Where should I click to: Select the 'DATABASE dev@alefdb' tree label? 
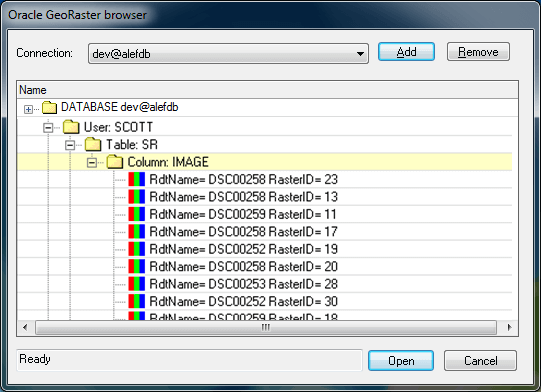pyautogui.click(x=120, y=107)
